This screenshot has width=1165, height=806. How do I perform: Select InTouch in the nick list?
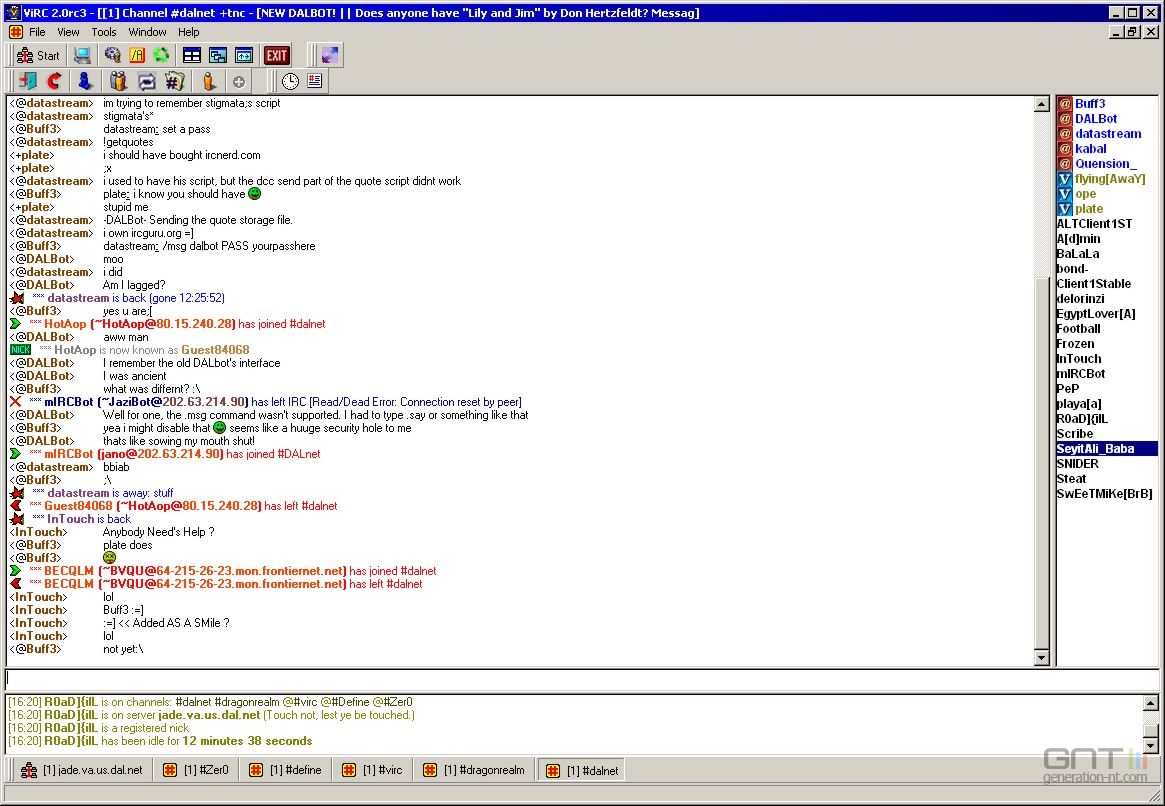point(1106,359)
